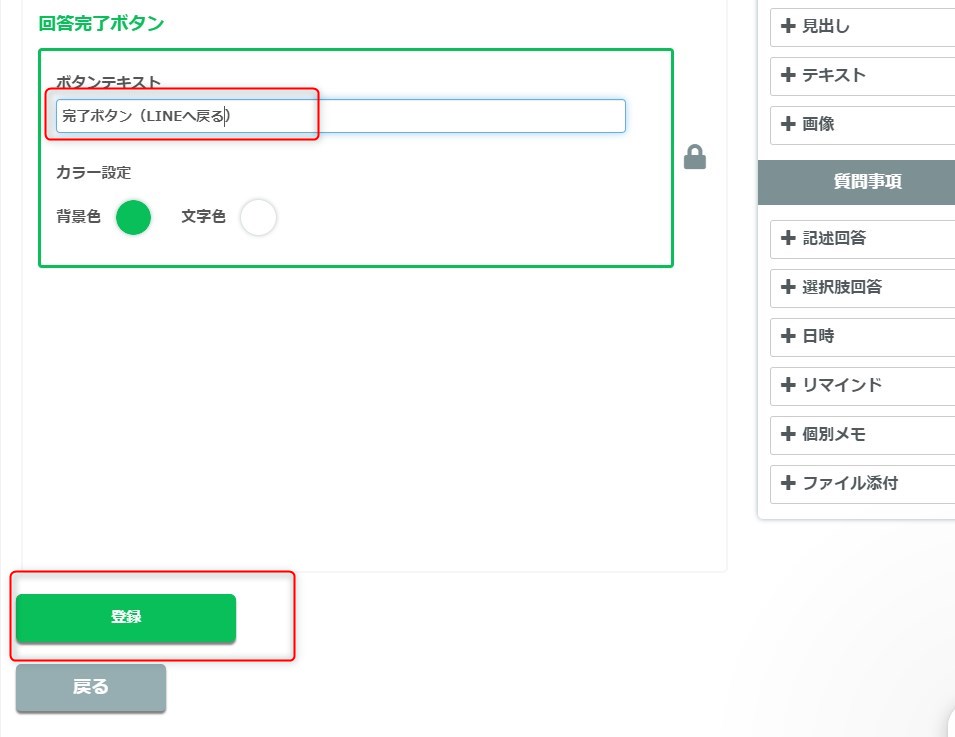This screenshot has height=737, width=955.
Task: Open the white 文字色 color swatch
Action: (258, 217)
